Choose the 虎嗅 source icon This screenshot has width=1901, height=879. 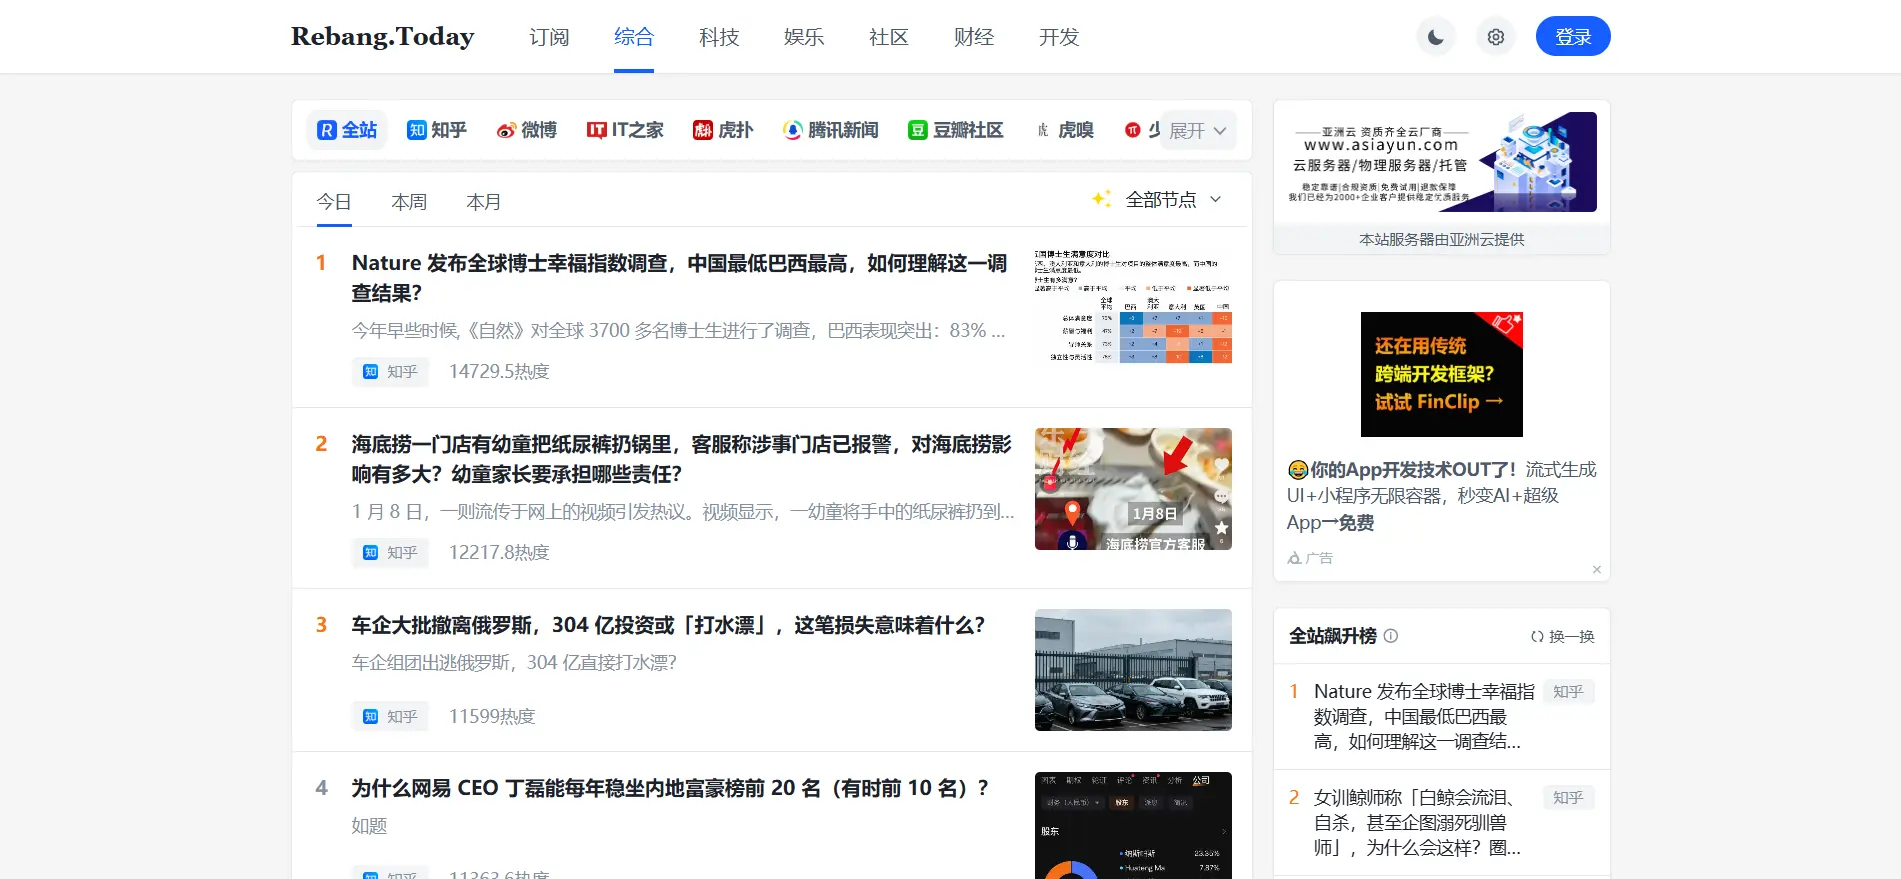point(1064,130)
